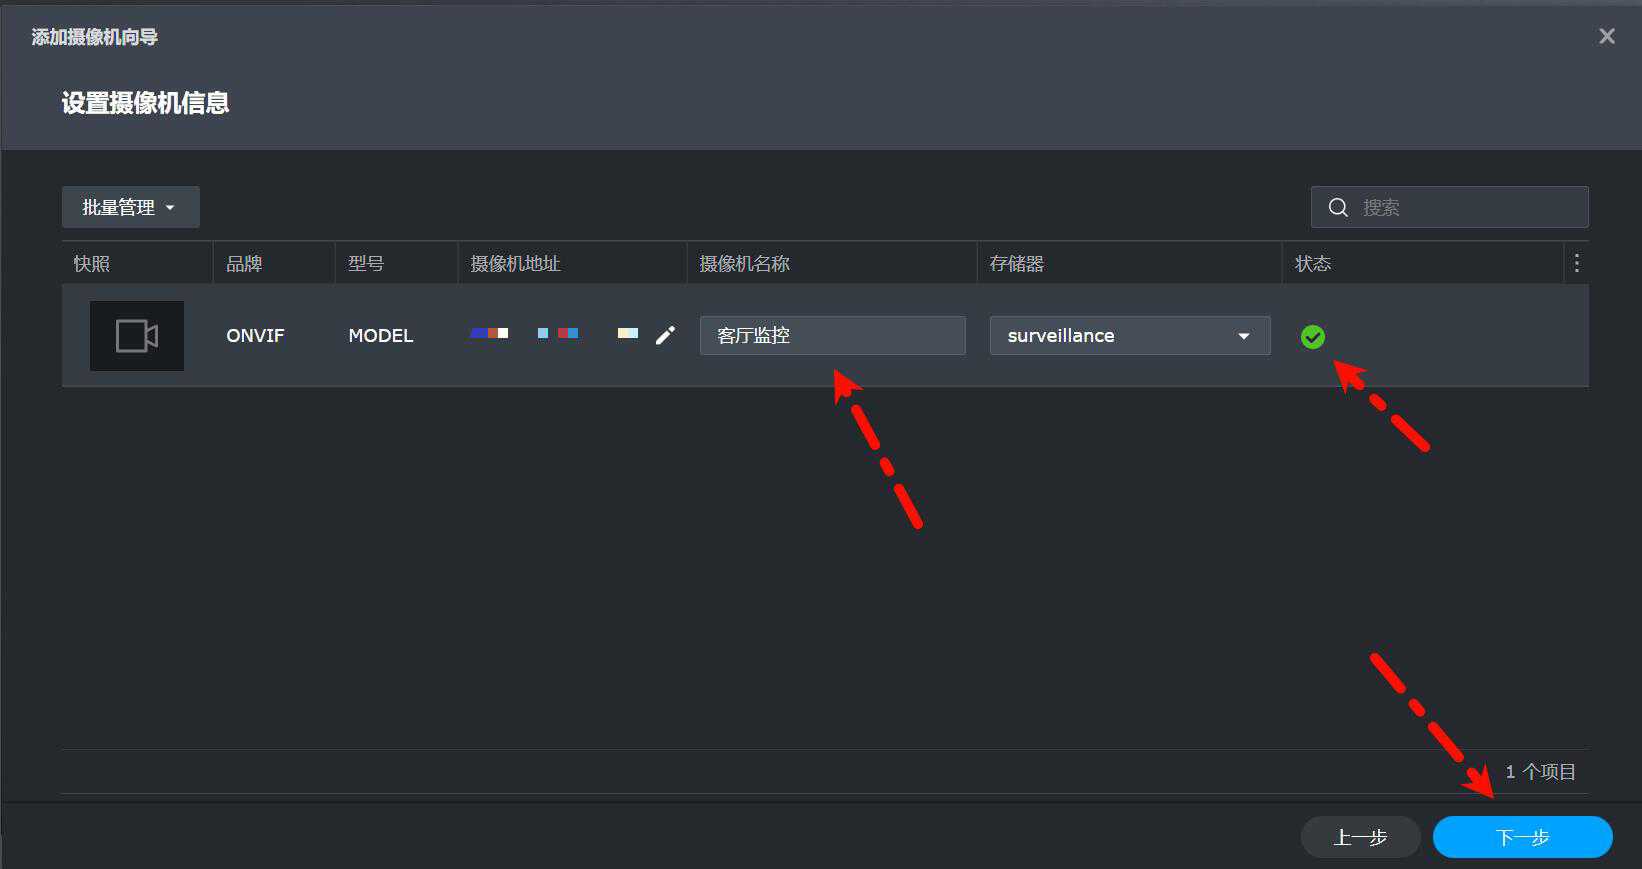Expand the 批量管理 dropdown
Screen dimensions: 1642x869
[130, 207]
